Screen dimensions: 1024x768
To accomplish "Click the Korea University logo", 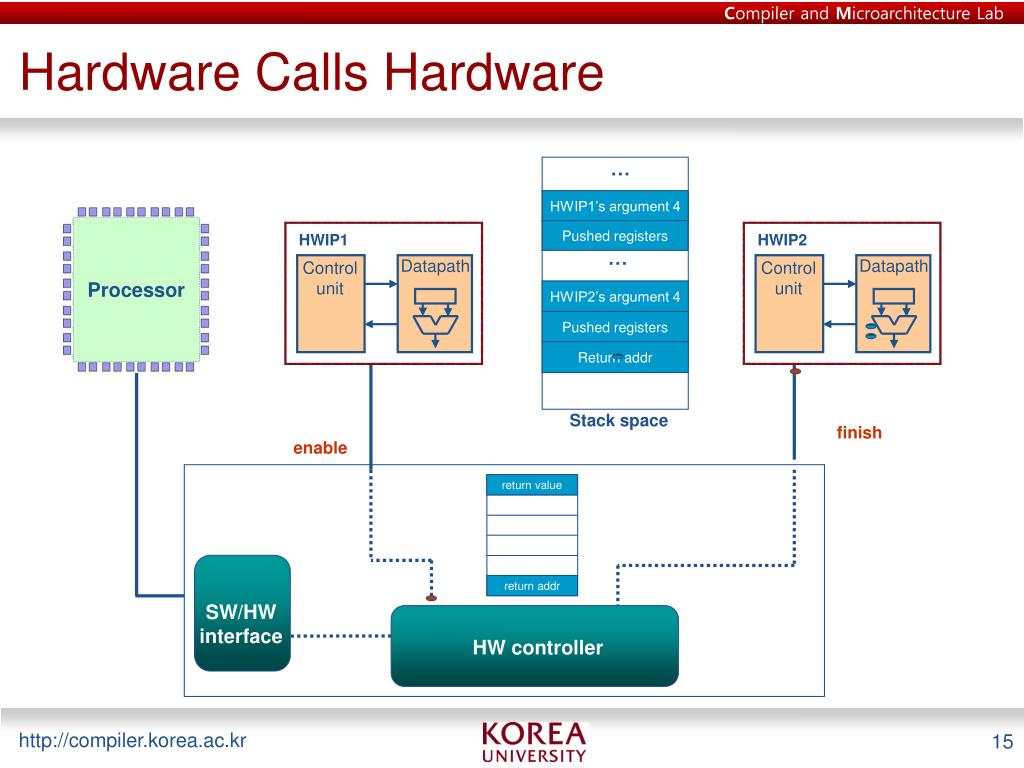I will coord(534,742).
